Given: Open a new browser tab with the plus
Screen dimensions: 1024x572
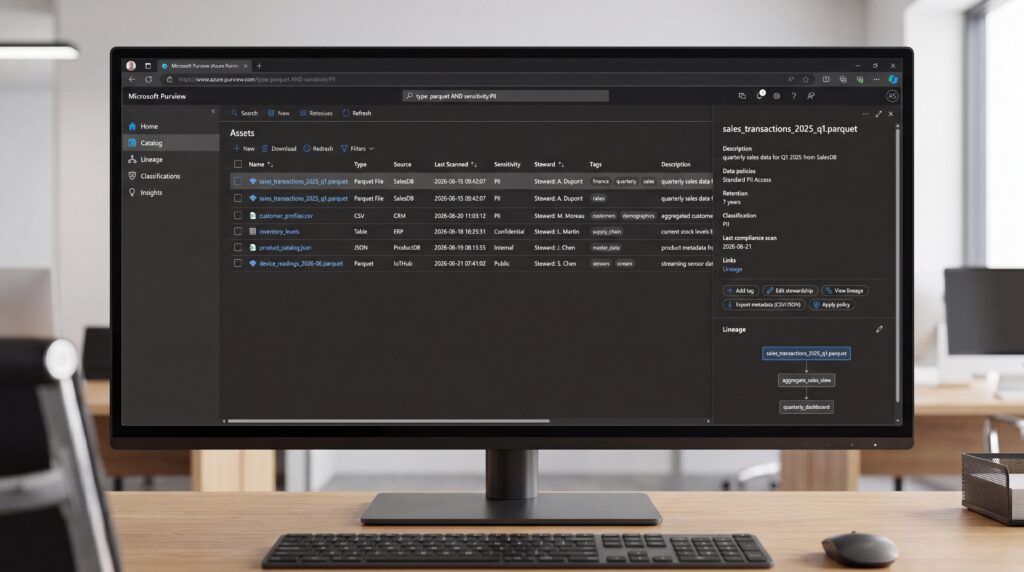Looking at the screenshot, I should tap(259, 66).
